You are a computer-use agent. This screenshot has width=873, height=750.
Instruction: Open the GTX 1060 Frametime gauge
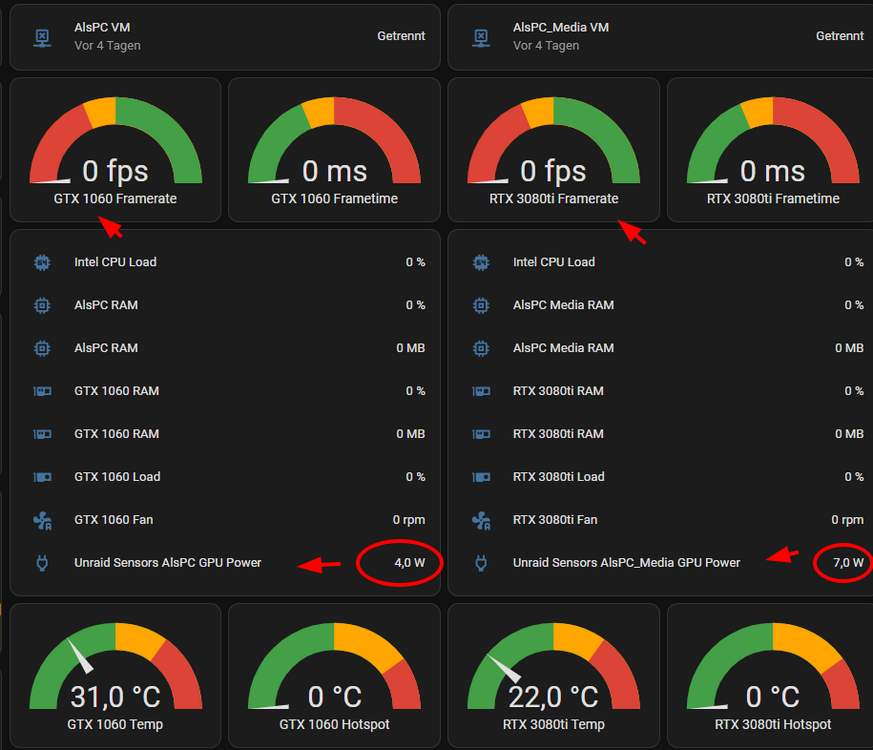coord(335,150)
